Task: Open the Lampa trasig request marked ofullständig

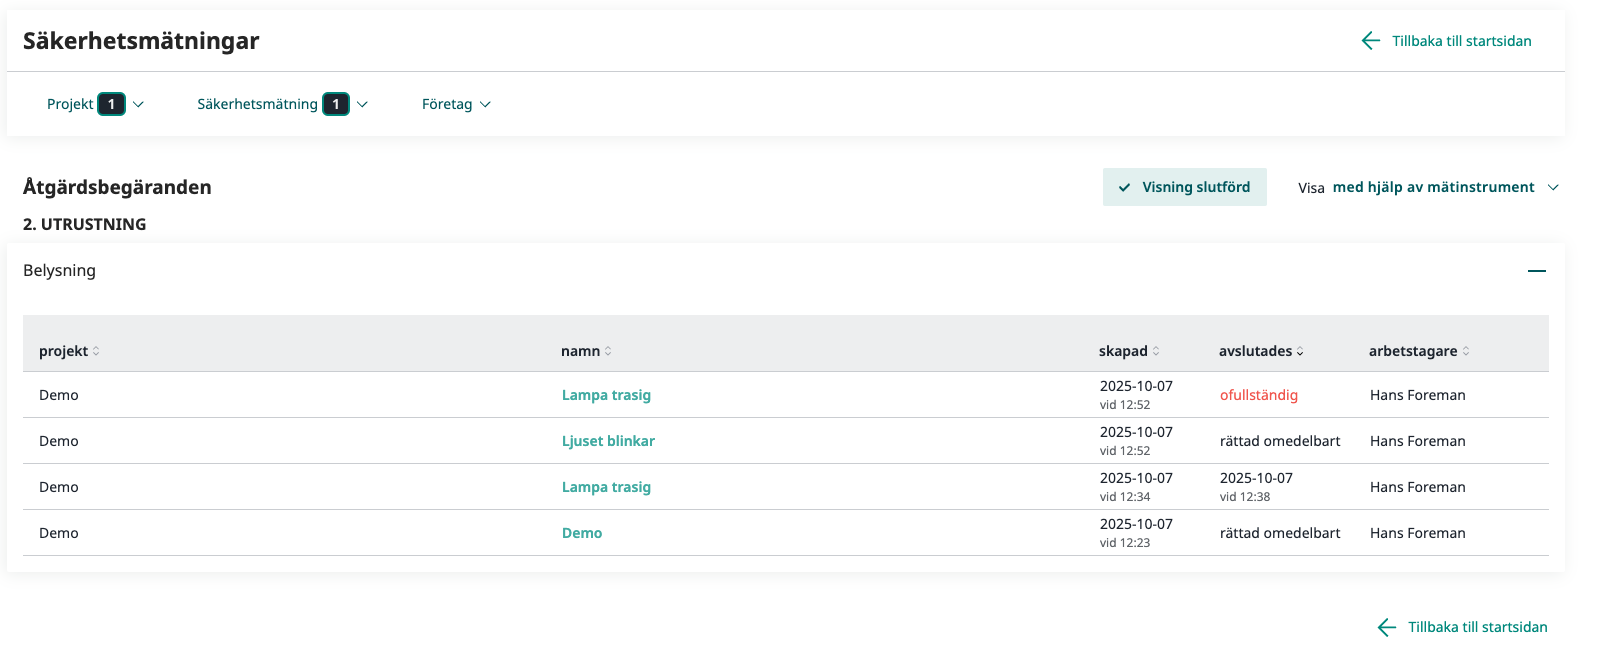Action: [606, 395]
